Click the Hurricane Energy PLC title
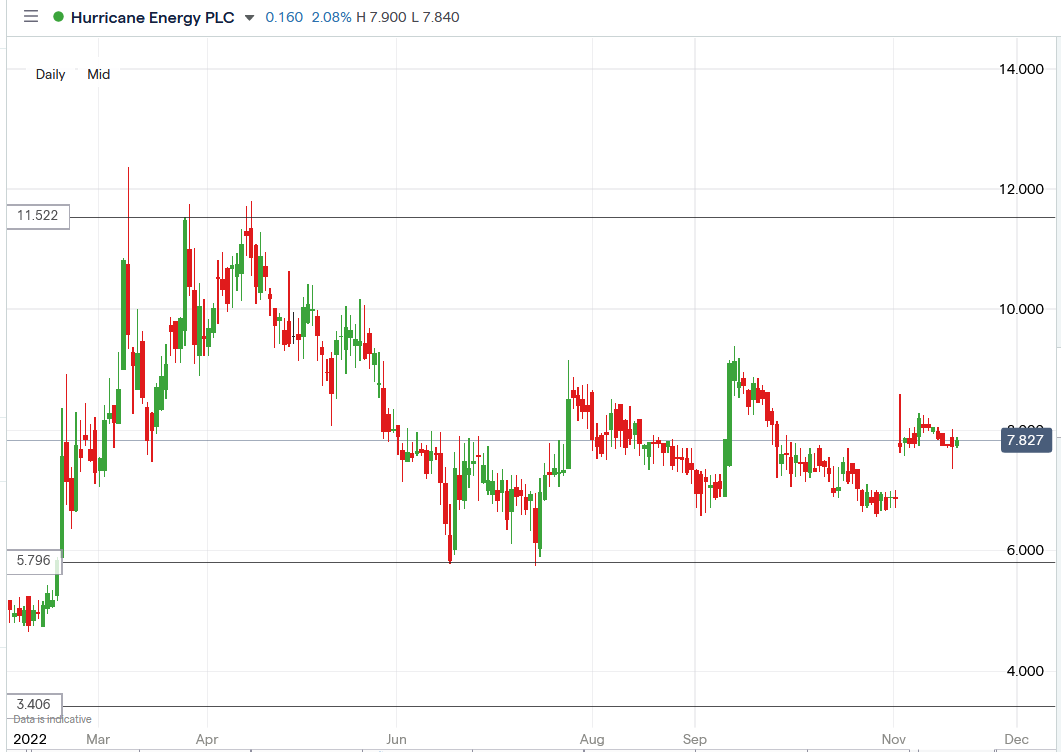The image size is (1061, 752). tap(152, 18)
